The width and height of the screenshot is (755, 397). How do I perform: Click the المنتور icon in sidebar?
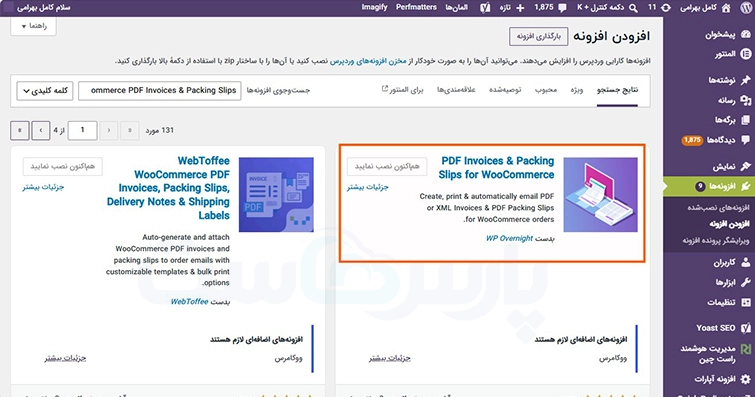click(x=746, y=53)
